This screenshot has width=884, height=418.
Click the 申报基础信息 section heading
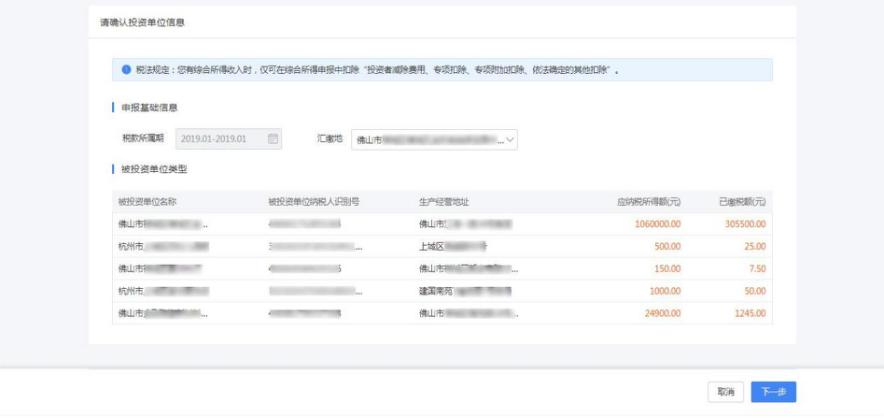[x=150, y=107]
